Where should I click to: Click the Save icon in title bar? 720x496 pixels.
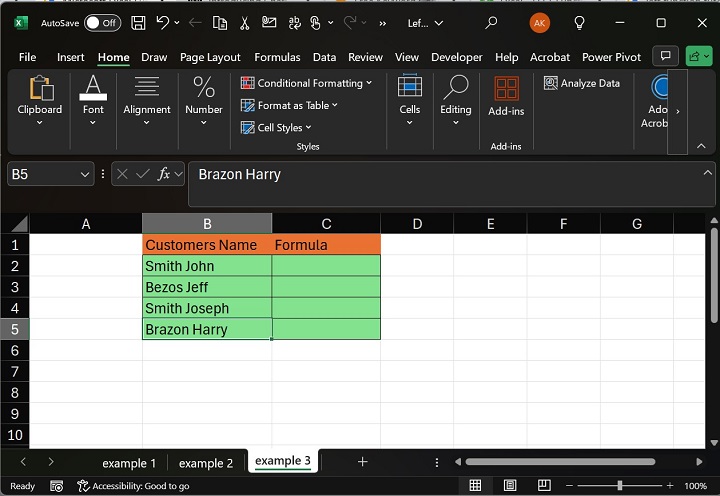pyautogui.click(x=138, y=22)
